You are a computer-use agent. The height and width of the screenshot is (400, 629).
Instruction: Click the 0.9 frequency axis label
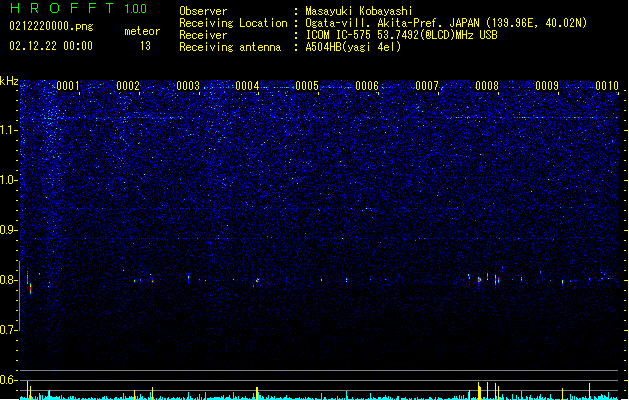tap(8, 230)
